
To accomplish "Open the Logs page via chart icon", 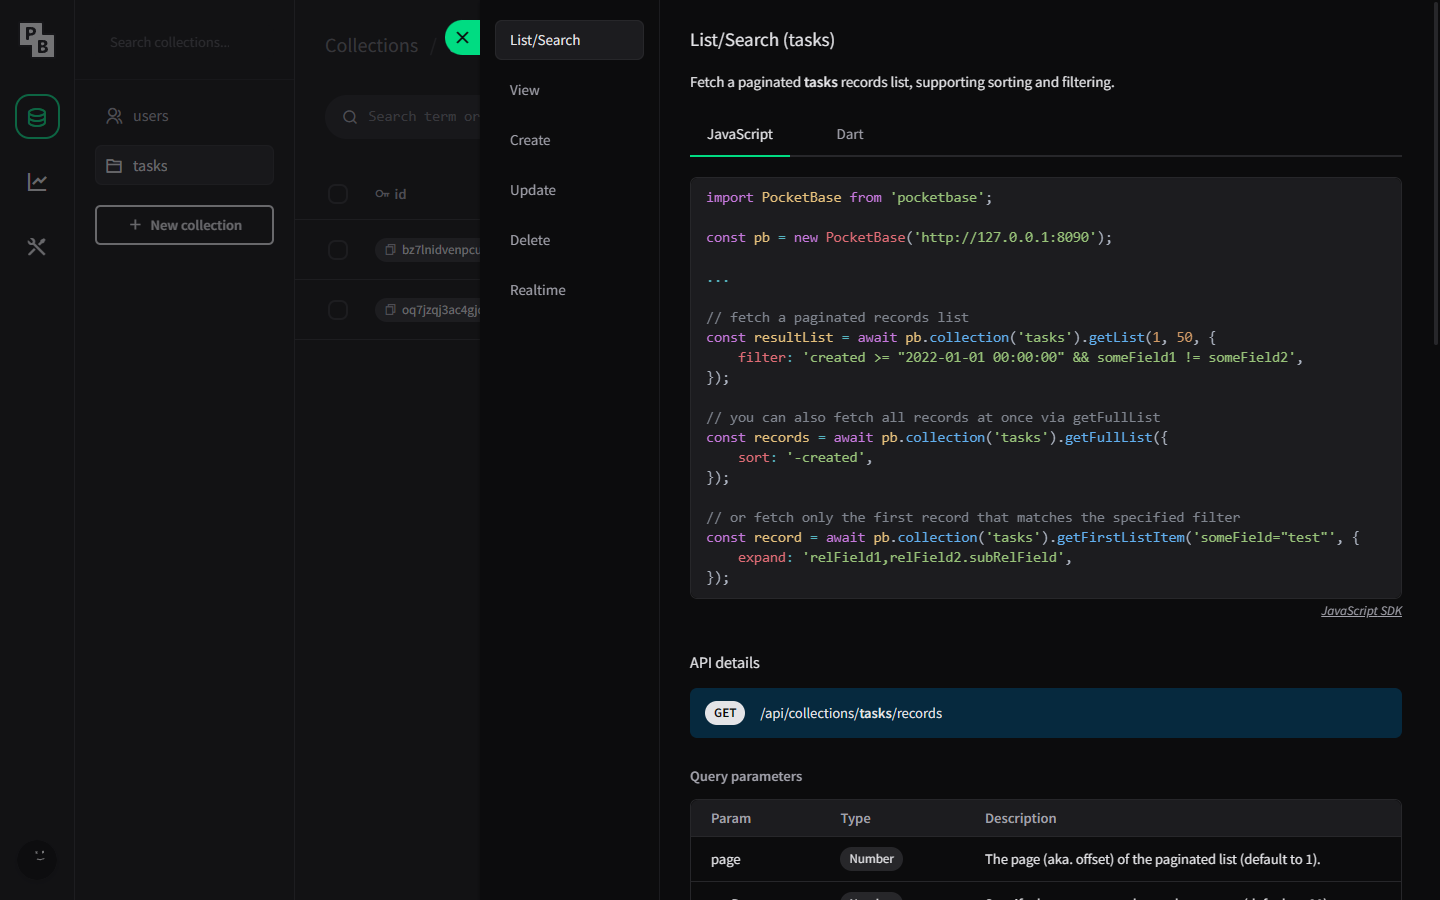I will [36, 181].
